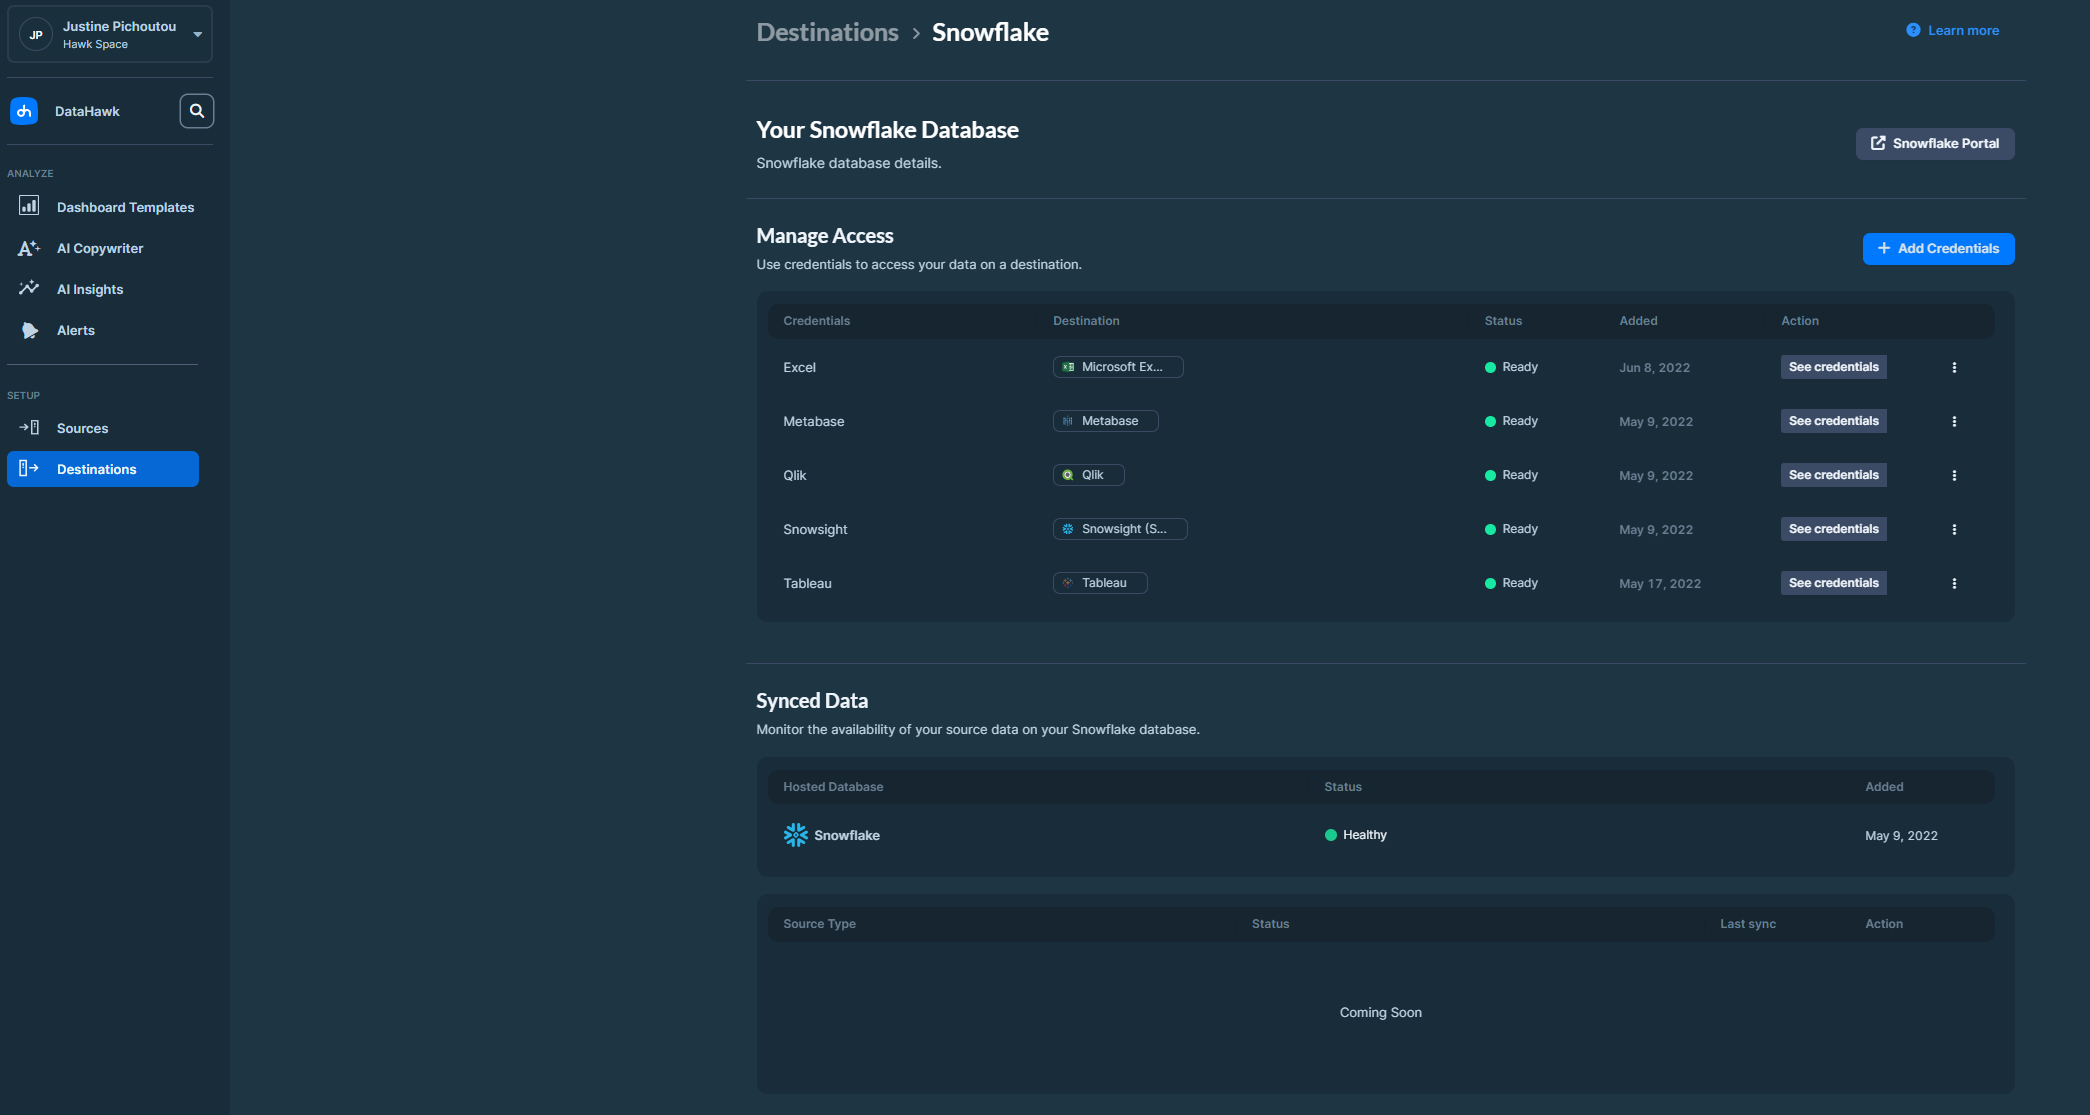Open the Qlik row kebab menu
The height and width of the screenshot is (1115, 2090).
click(x=1954, y=475)
